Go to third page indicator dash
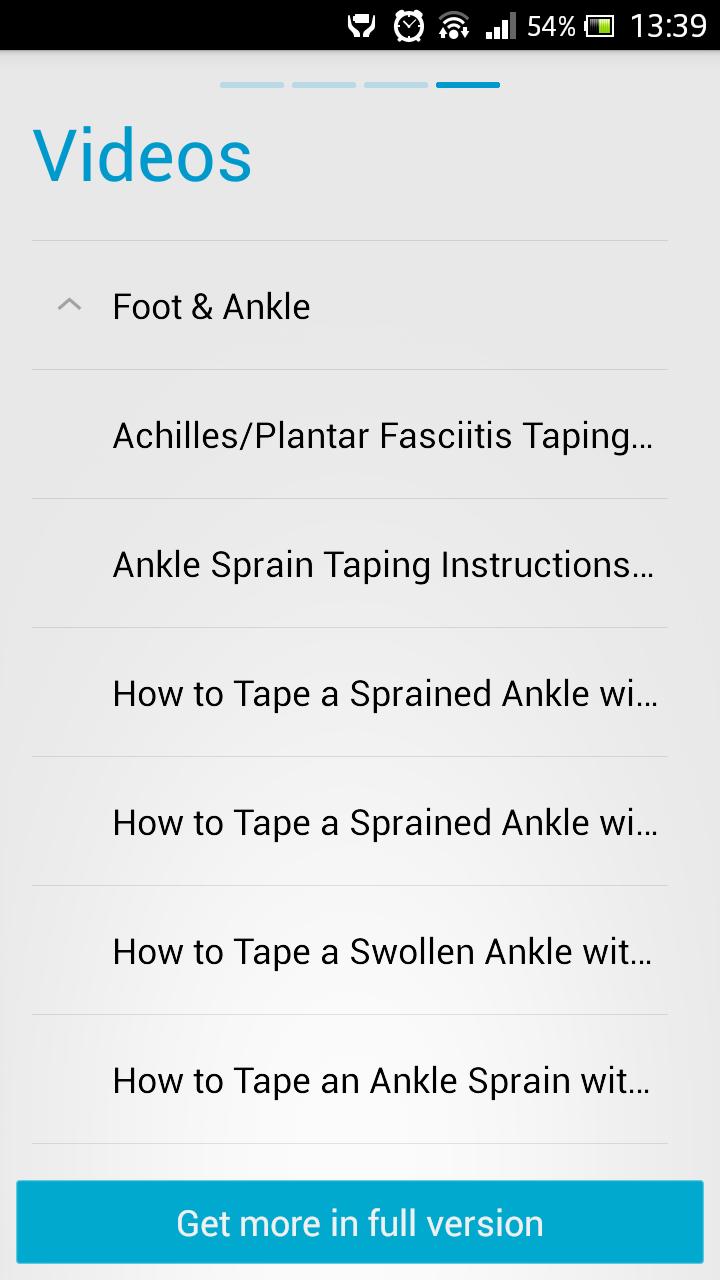720x1280 pixels. pos(396,85)
